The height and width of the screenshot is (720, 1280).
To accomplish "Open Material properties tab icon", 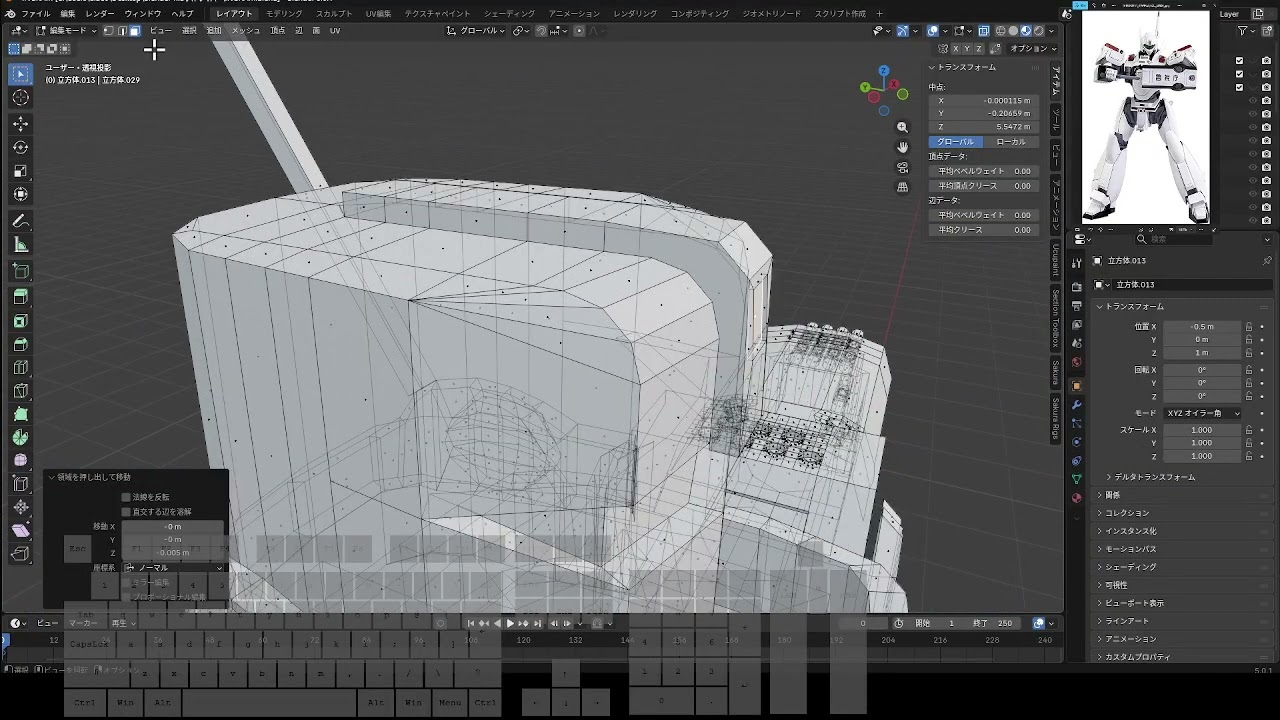I will click(1076, 497).
